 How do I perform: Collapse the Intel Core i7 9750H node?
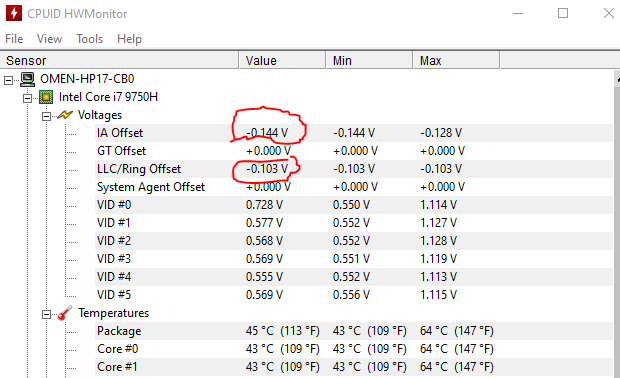tap(27, 98)
